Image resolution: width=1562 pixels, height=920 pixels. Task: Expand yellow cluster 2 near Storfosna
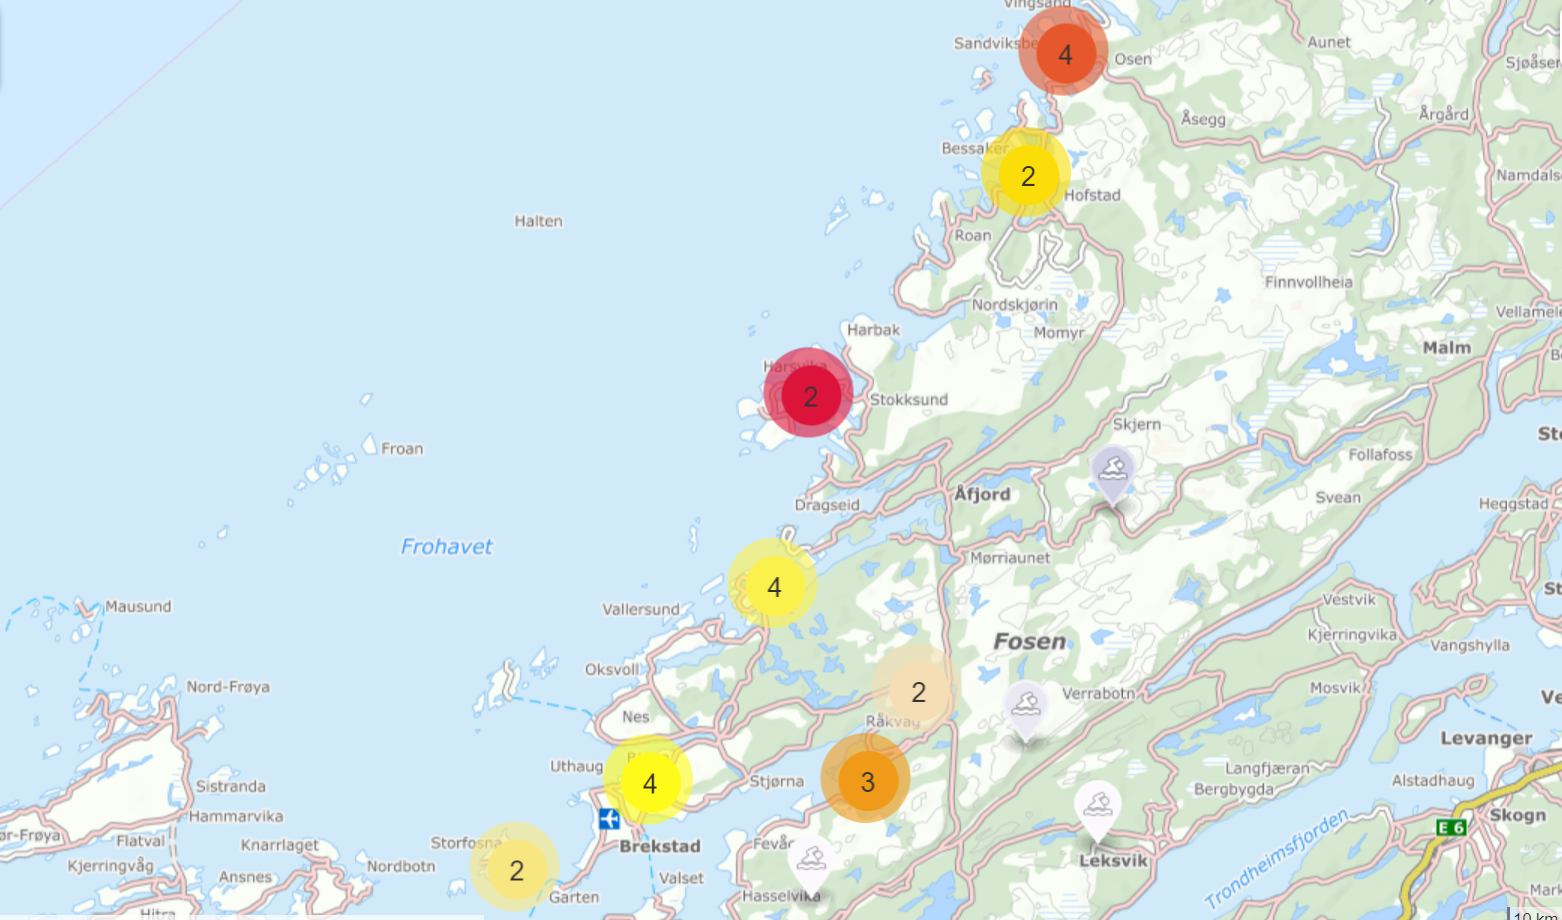(516, 869)
